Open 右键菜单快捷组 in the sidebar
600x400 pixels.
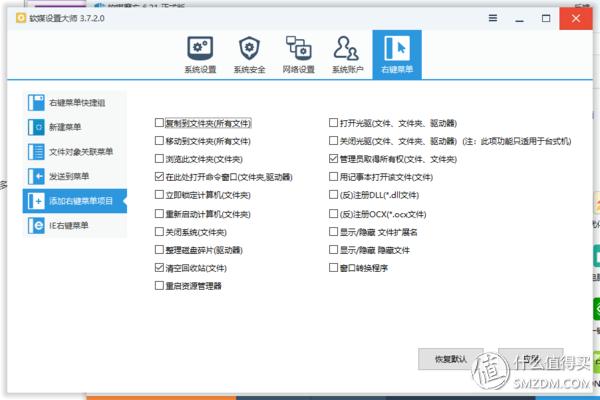pos(75,103)
